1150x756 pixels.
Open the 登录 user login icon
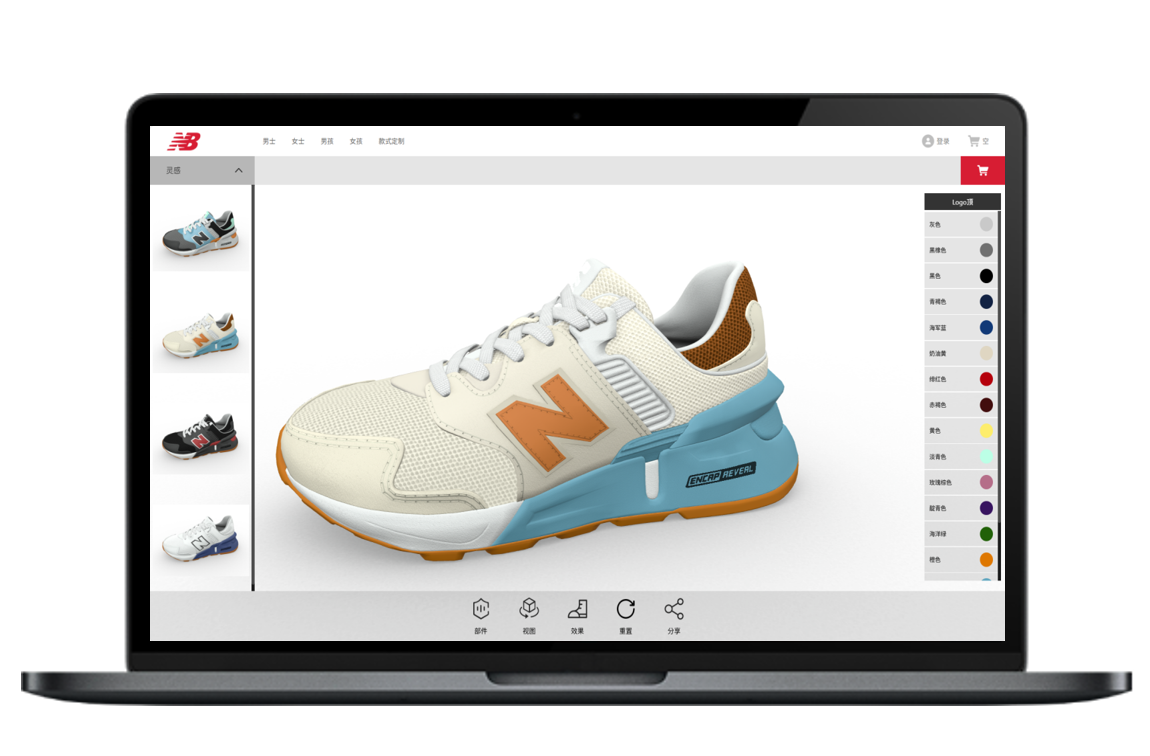tap(928, 141)
